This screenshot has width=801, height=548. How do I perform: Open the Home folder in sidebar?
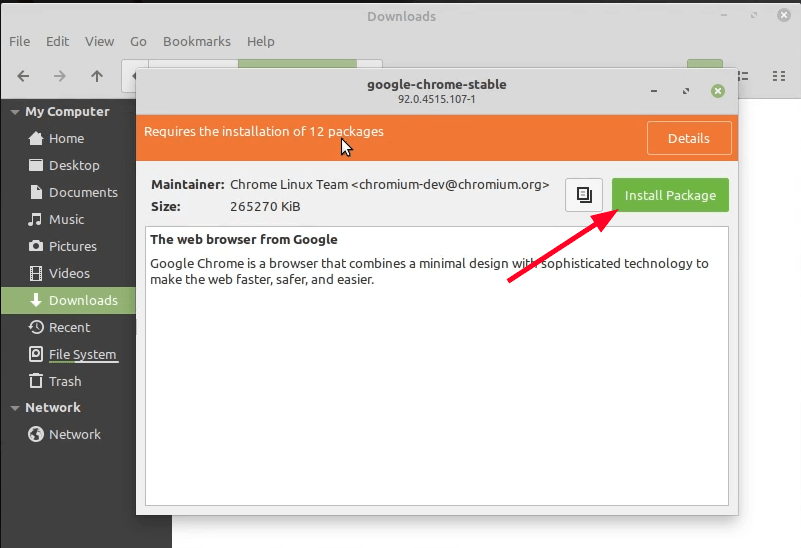66,139
